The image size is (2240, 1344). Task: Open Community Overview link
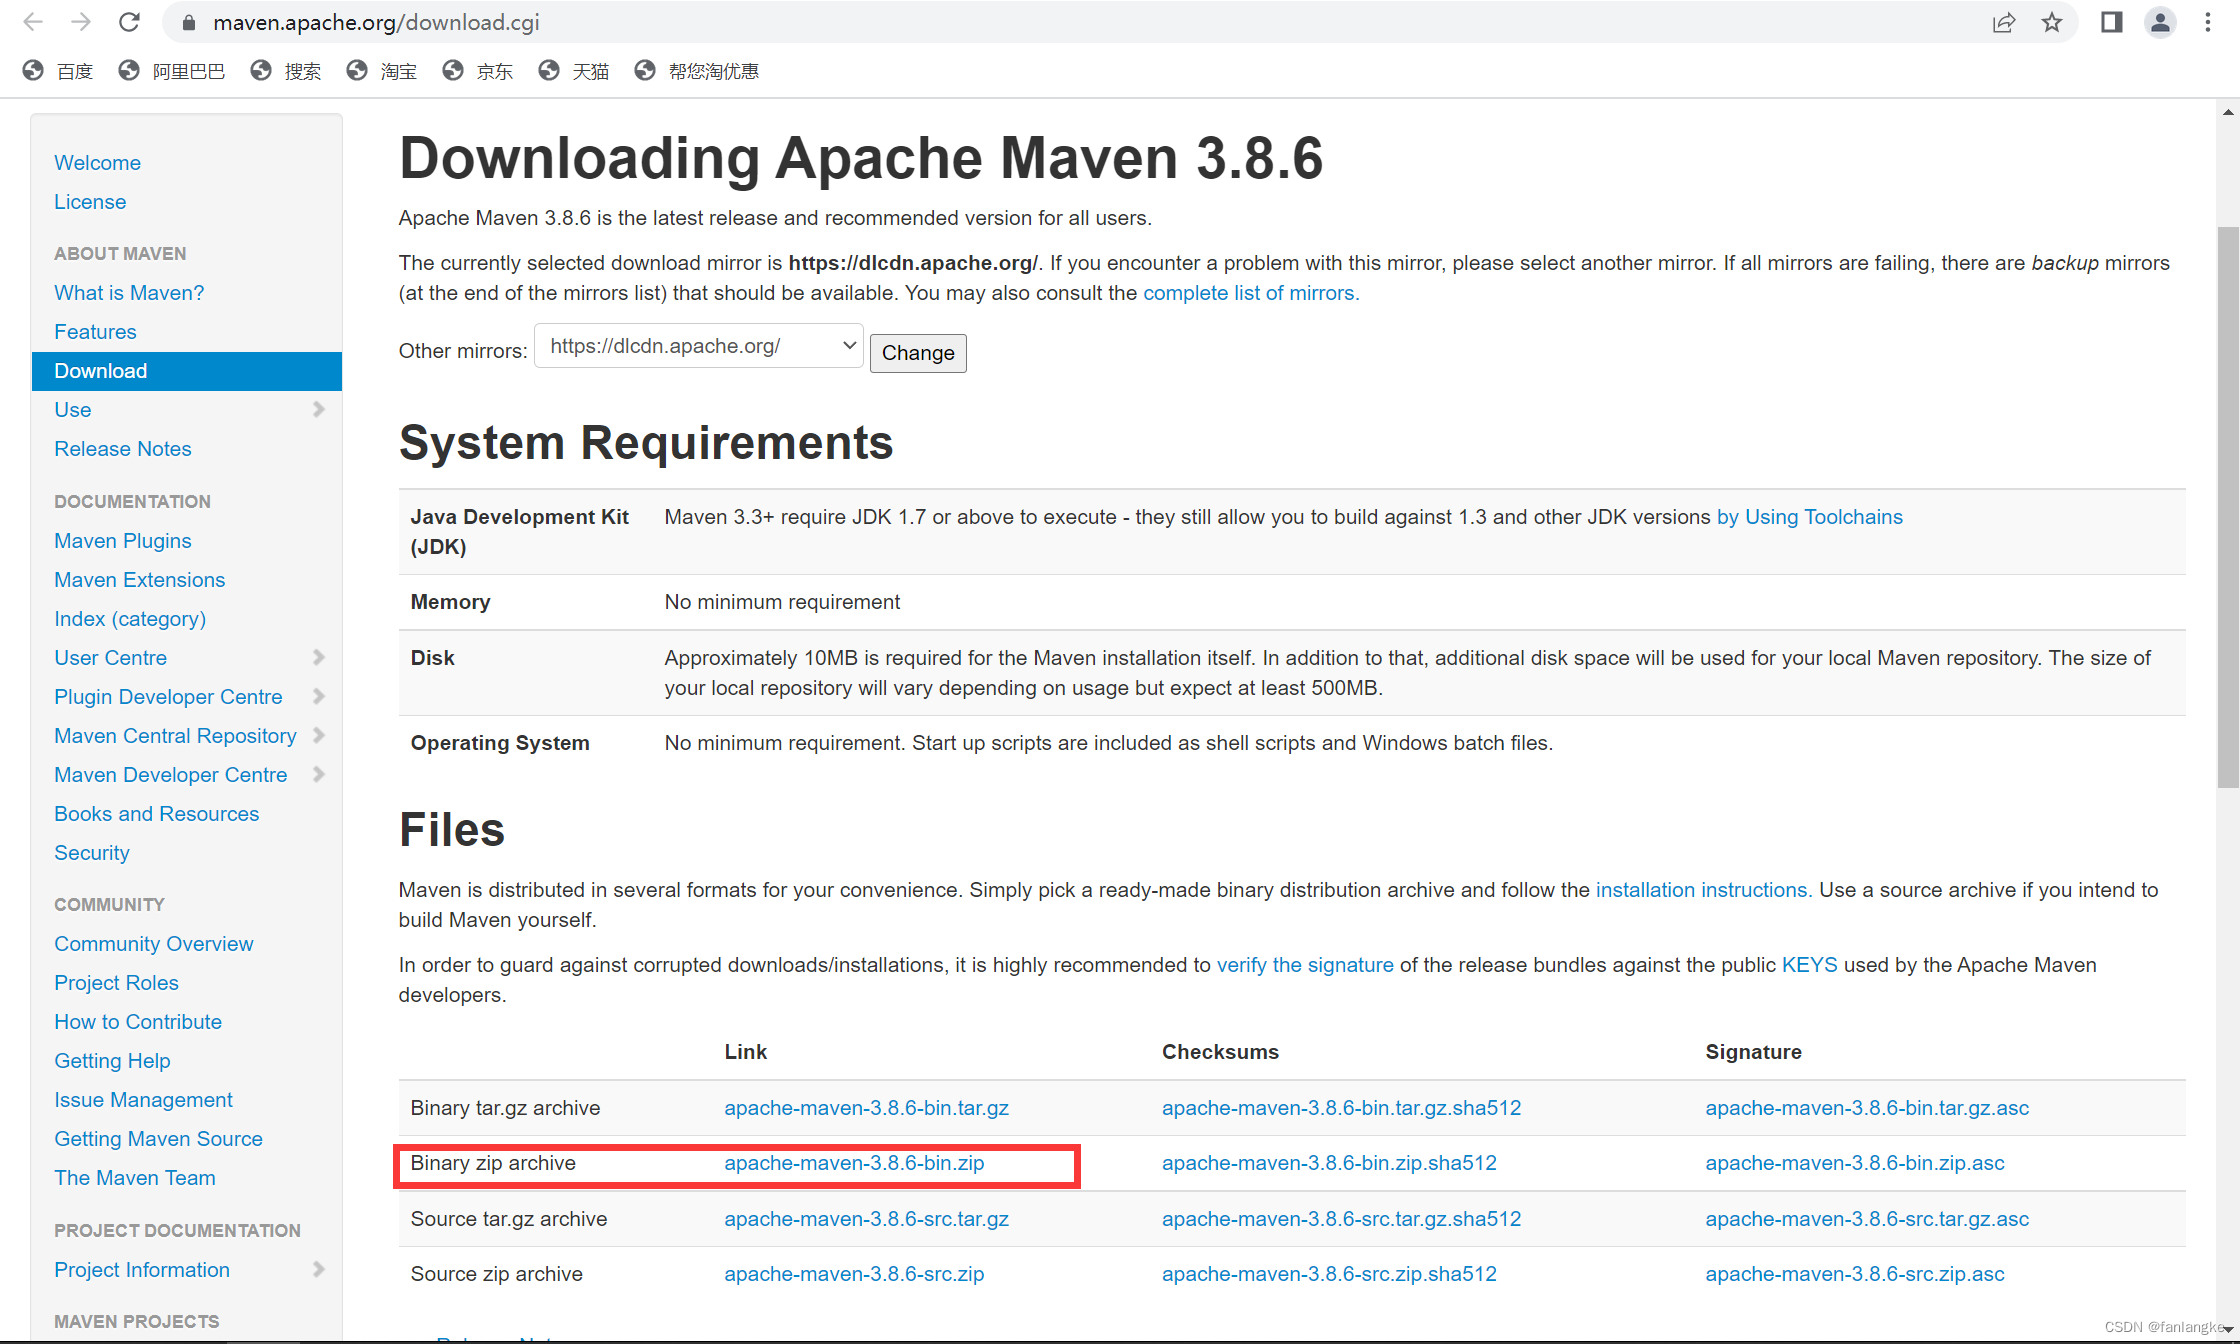[x=154, y=944]
